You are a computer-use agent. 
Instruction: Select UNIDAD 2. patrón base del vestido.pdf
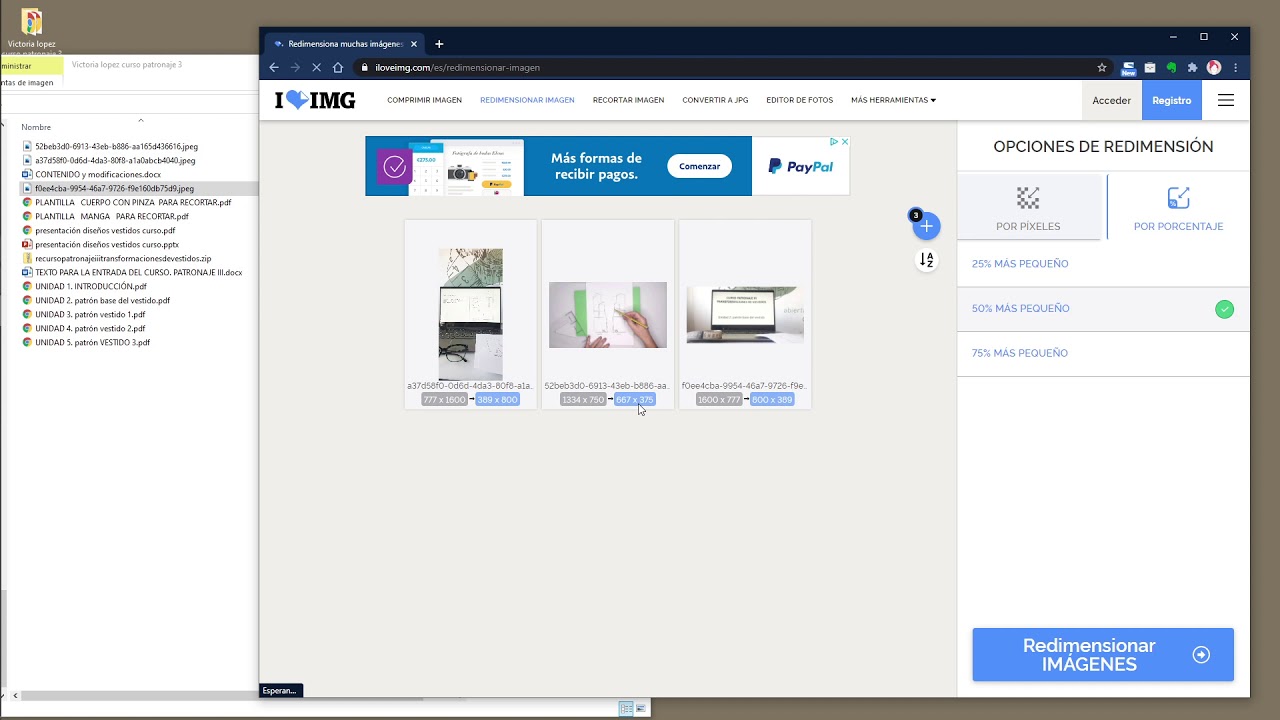[102, 300]
